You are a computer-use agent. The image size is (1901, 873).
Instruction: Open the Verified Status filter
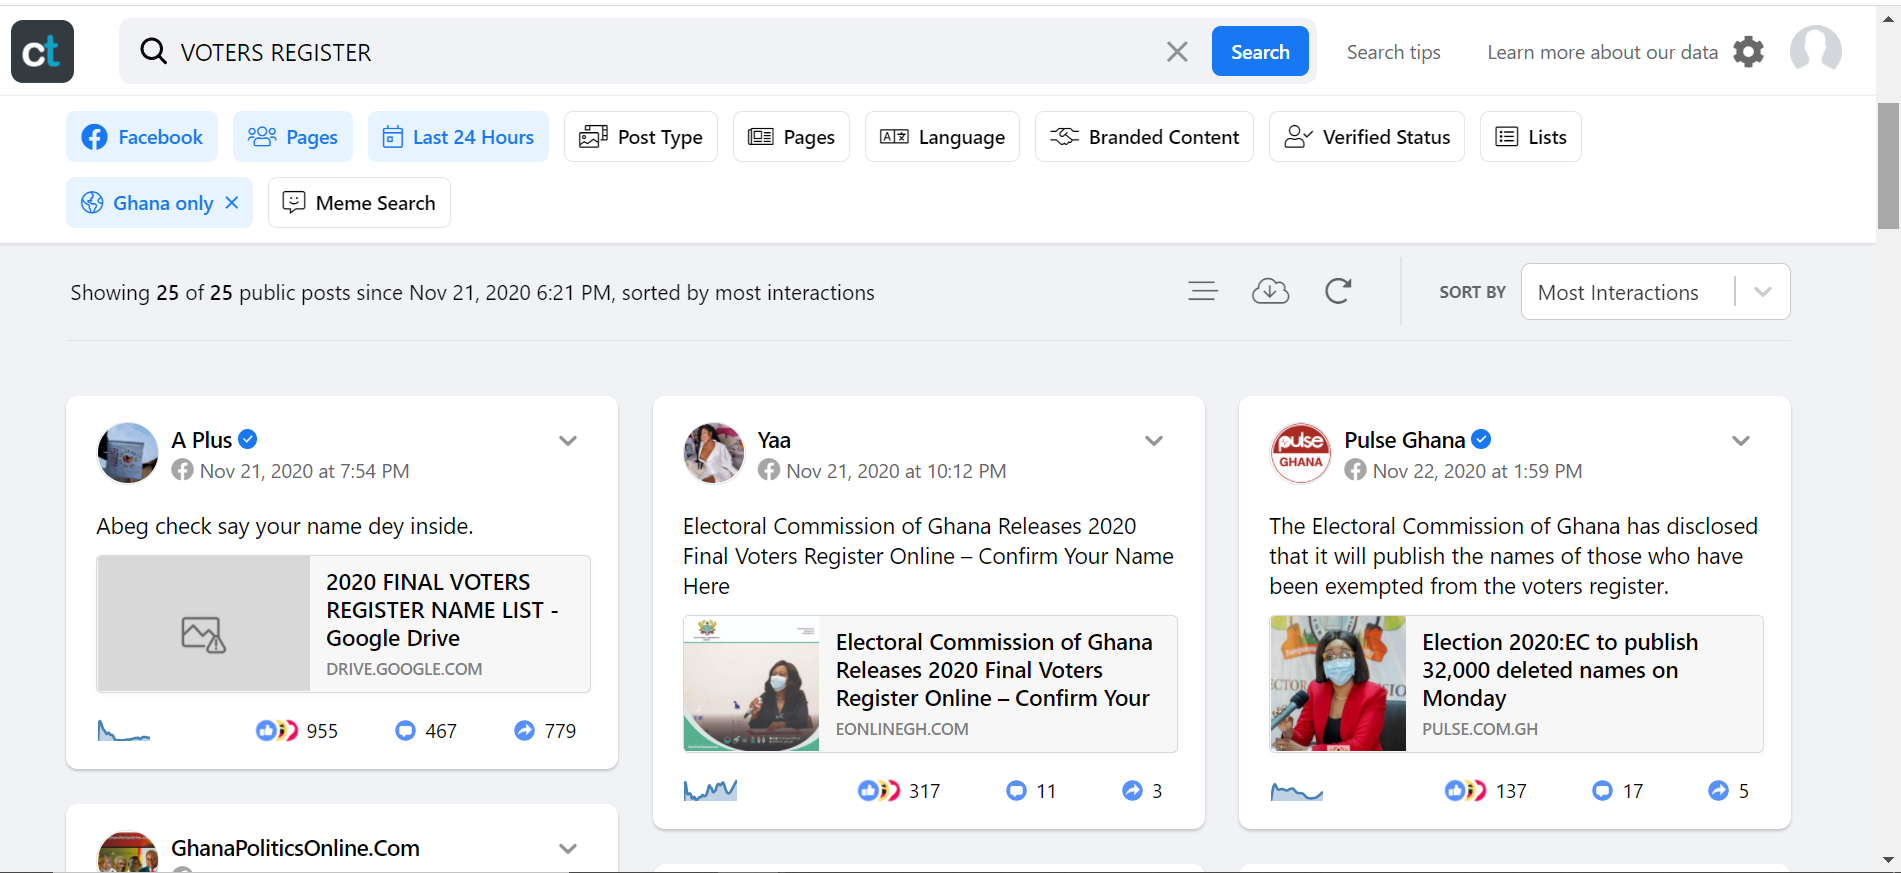(1367, 137)
